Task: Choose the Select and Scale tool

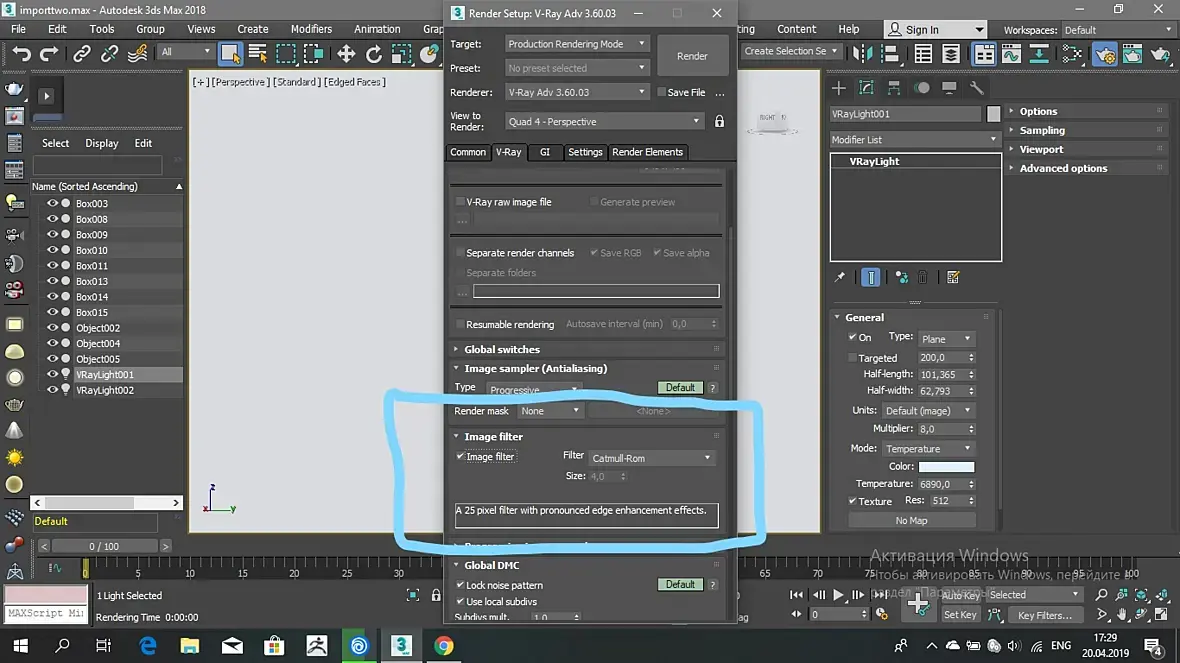Action: point(401,53)
